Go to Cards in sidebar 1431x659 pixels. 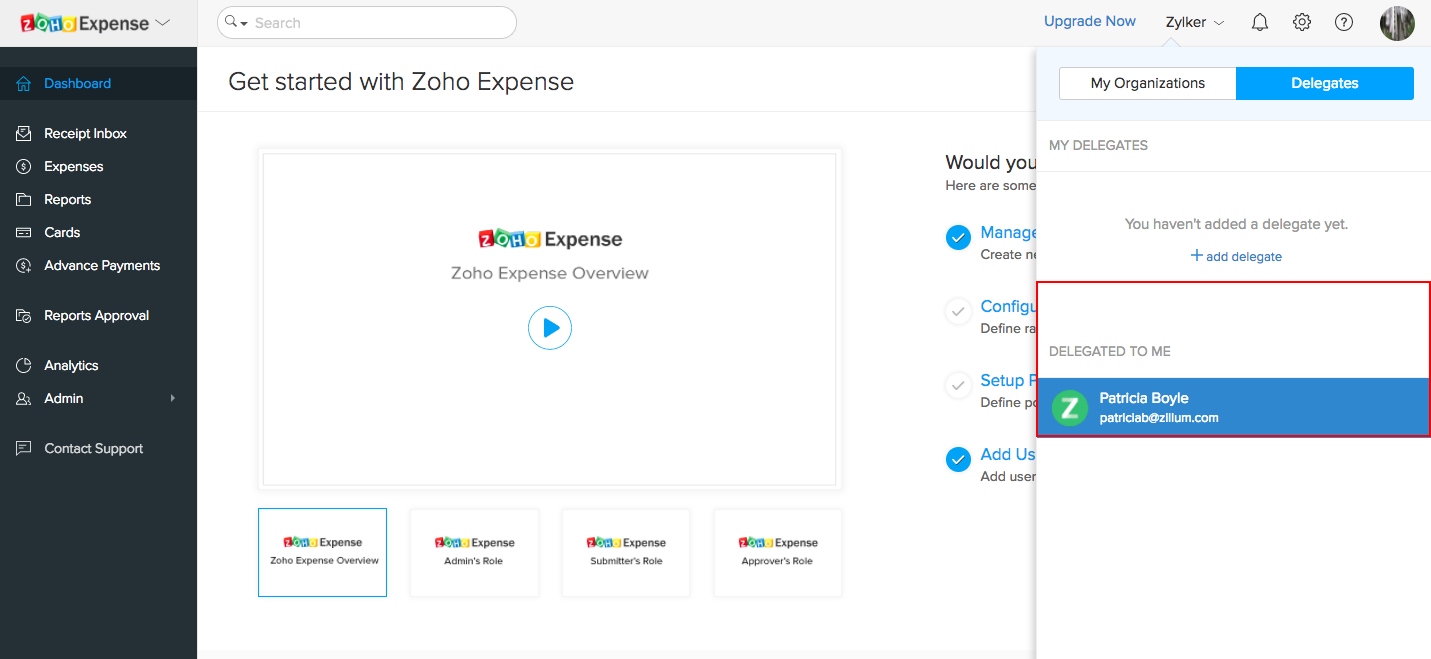click(62, 232)
